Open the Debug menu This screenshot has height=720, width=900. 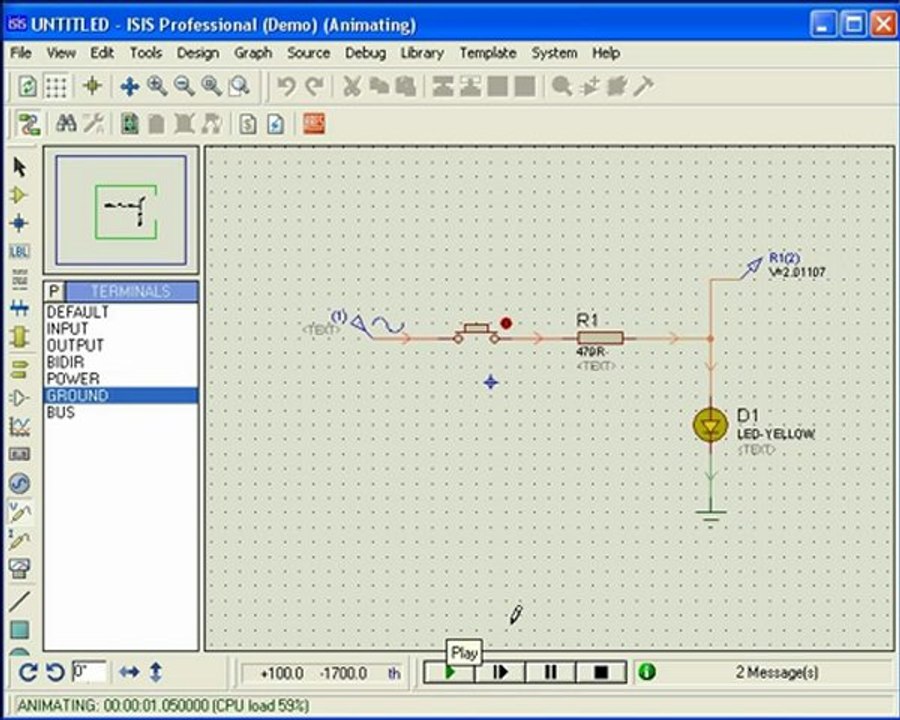click(365, 53)
